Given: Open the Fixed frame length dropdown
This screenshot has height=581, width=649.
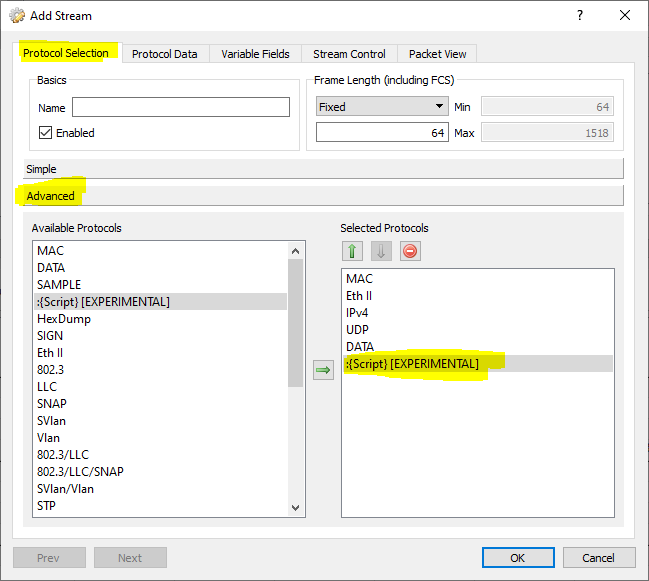Looking at the screenshot, I should (x=381, y=107).
